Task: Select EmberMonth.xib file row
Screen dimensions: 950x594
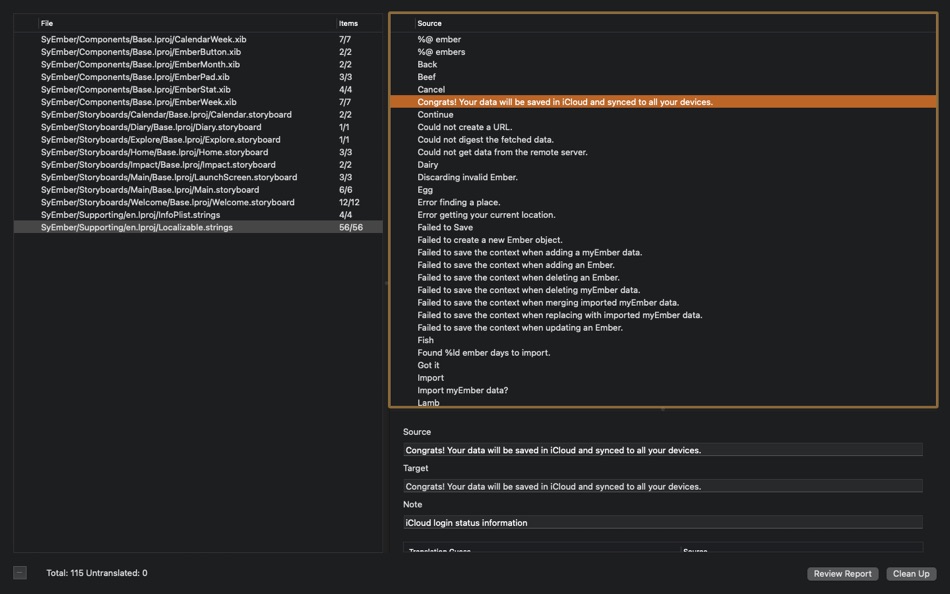Action: pyautogui.click(x=198, y=64)
